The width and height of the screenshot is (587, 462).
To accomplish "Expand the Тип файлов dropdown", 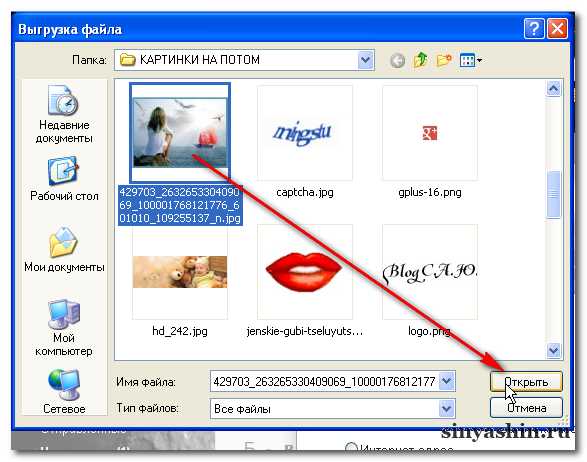I will click(x=446, y=408).
